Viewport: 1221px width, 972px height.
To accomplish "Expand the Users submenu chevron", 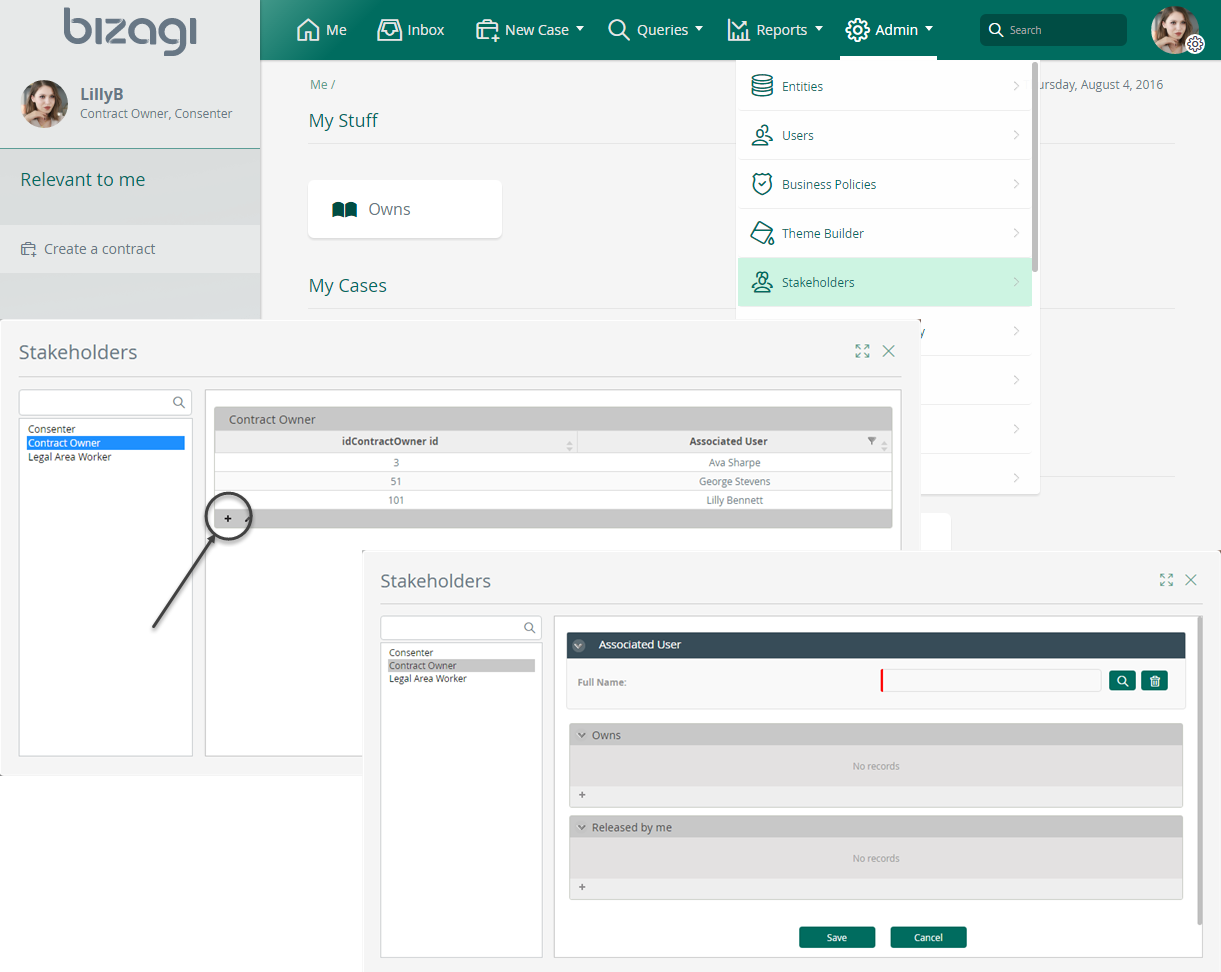I will pyautogui.click(x=1016, y=135).
